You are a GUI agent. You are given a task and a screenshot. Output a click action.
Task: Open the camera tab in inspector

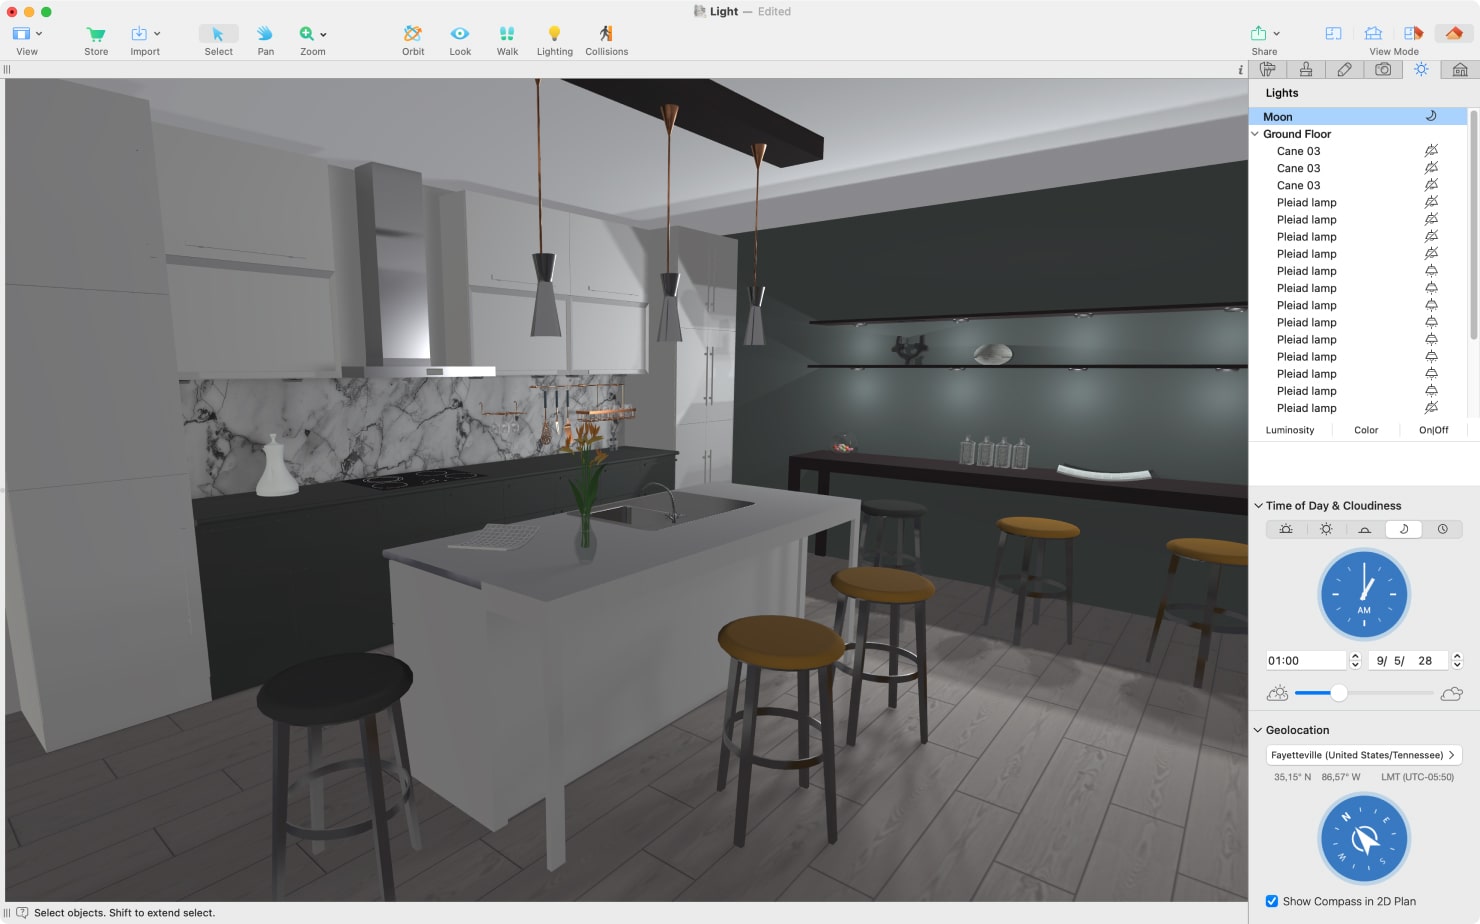coord(1383,70)
